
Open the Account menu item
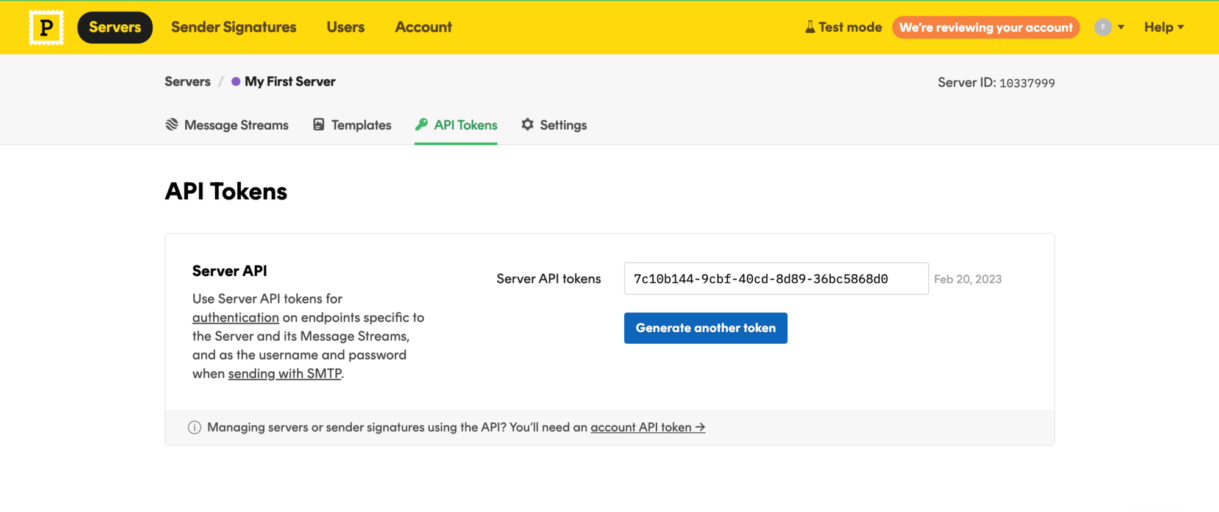click(423, 27)
